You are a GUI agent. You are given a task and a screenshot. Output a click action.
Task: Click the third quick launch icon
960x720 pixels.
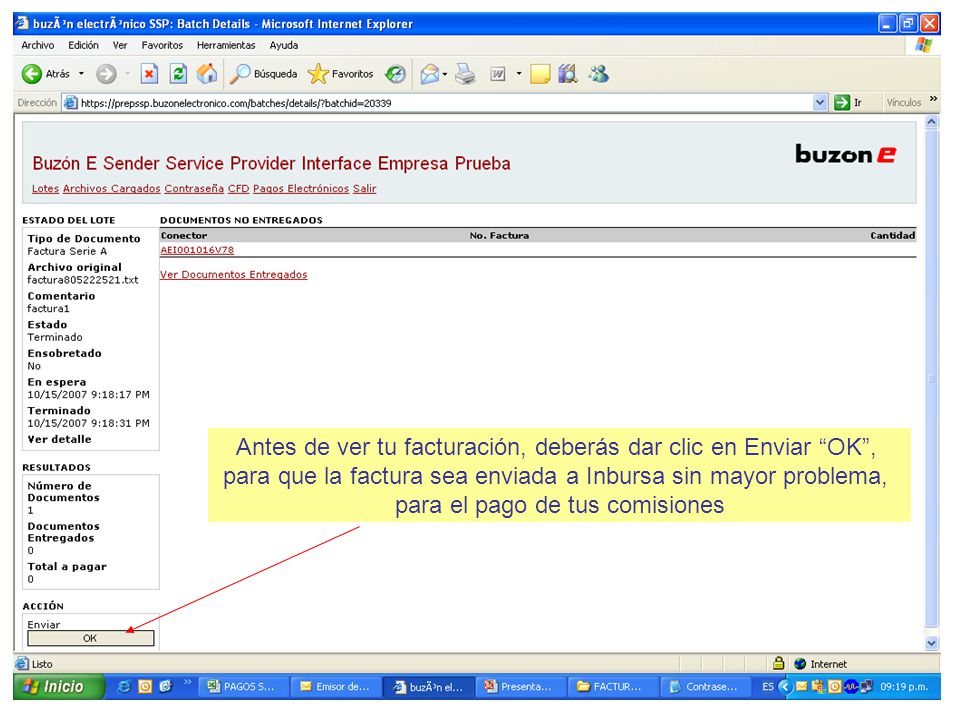(165, 686)
